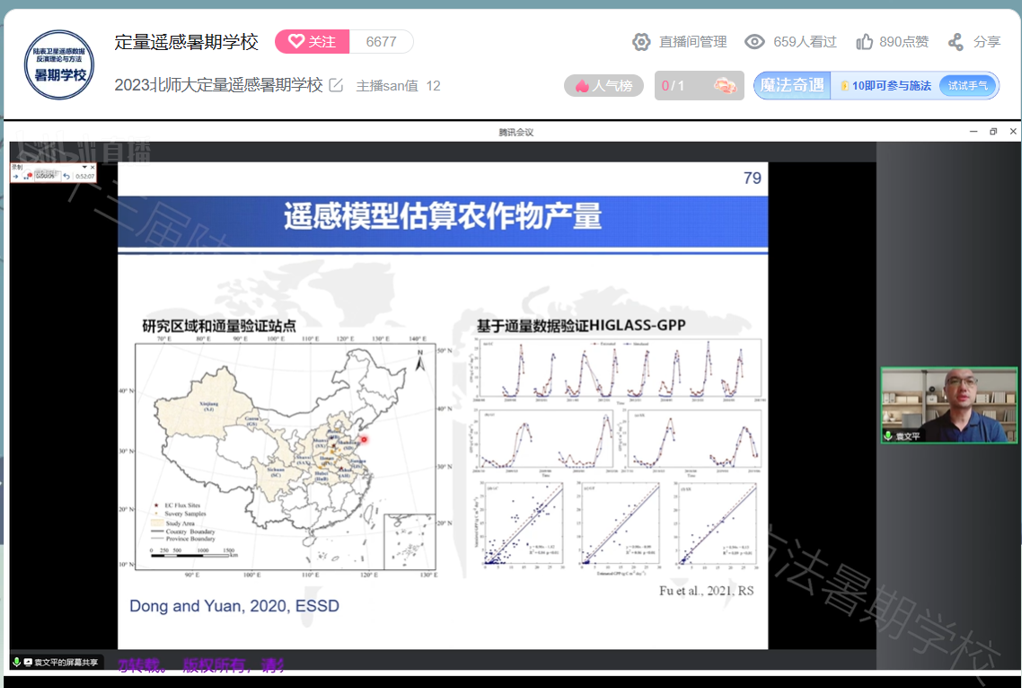
Task: Click the undo arrow in recording toolbar
Action: pyautogui.click(x=67, y=177)
